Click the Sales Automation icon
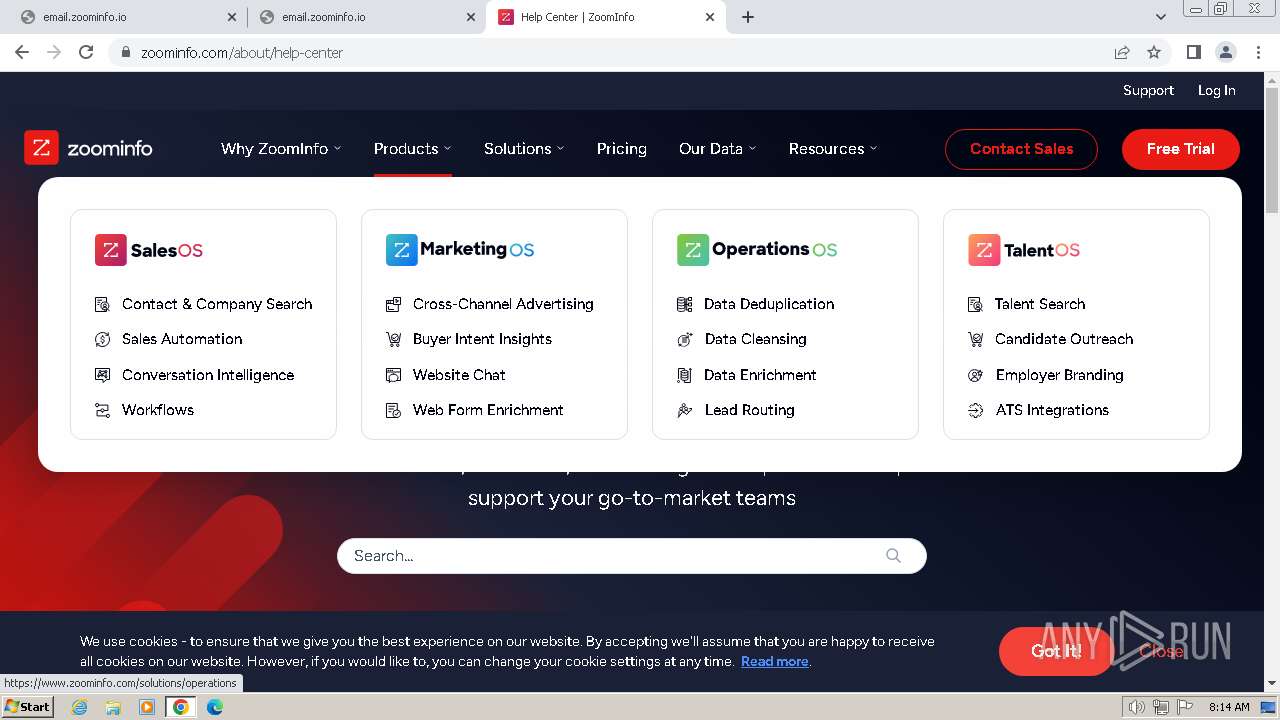This screenshot has height=720, width=1280. pyautogui.click(x=102, y=339)
